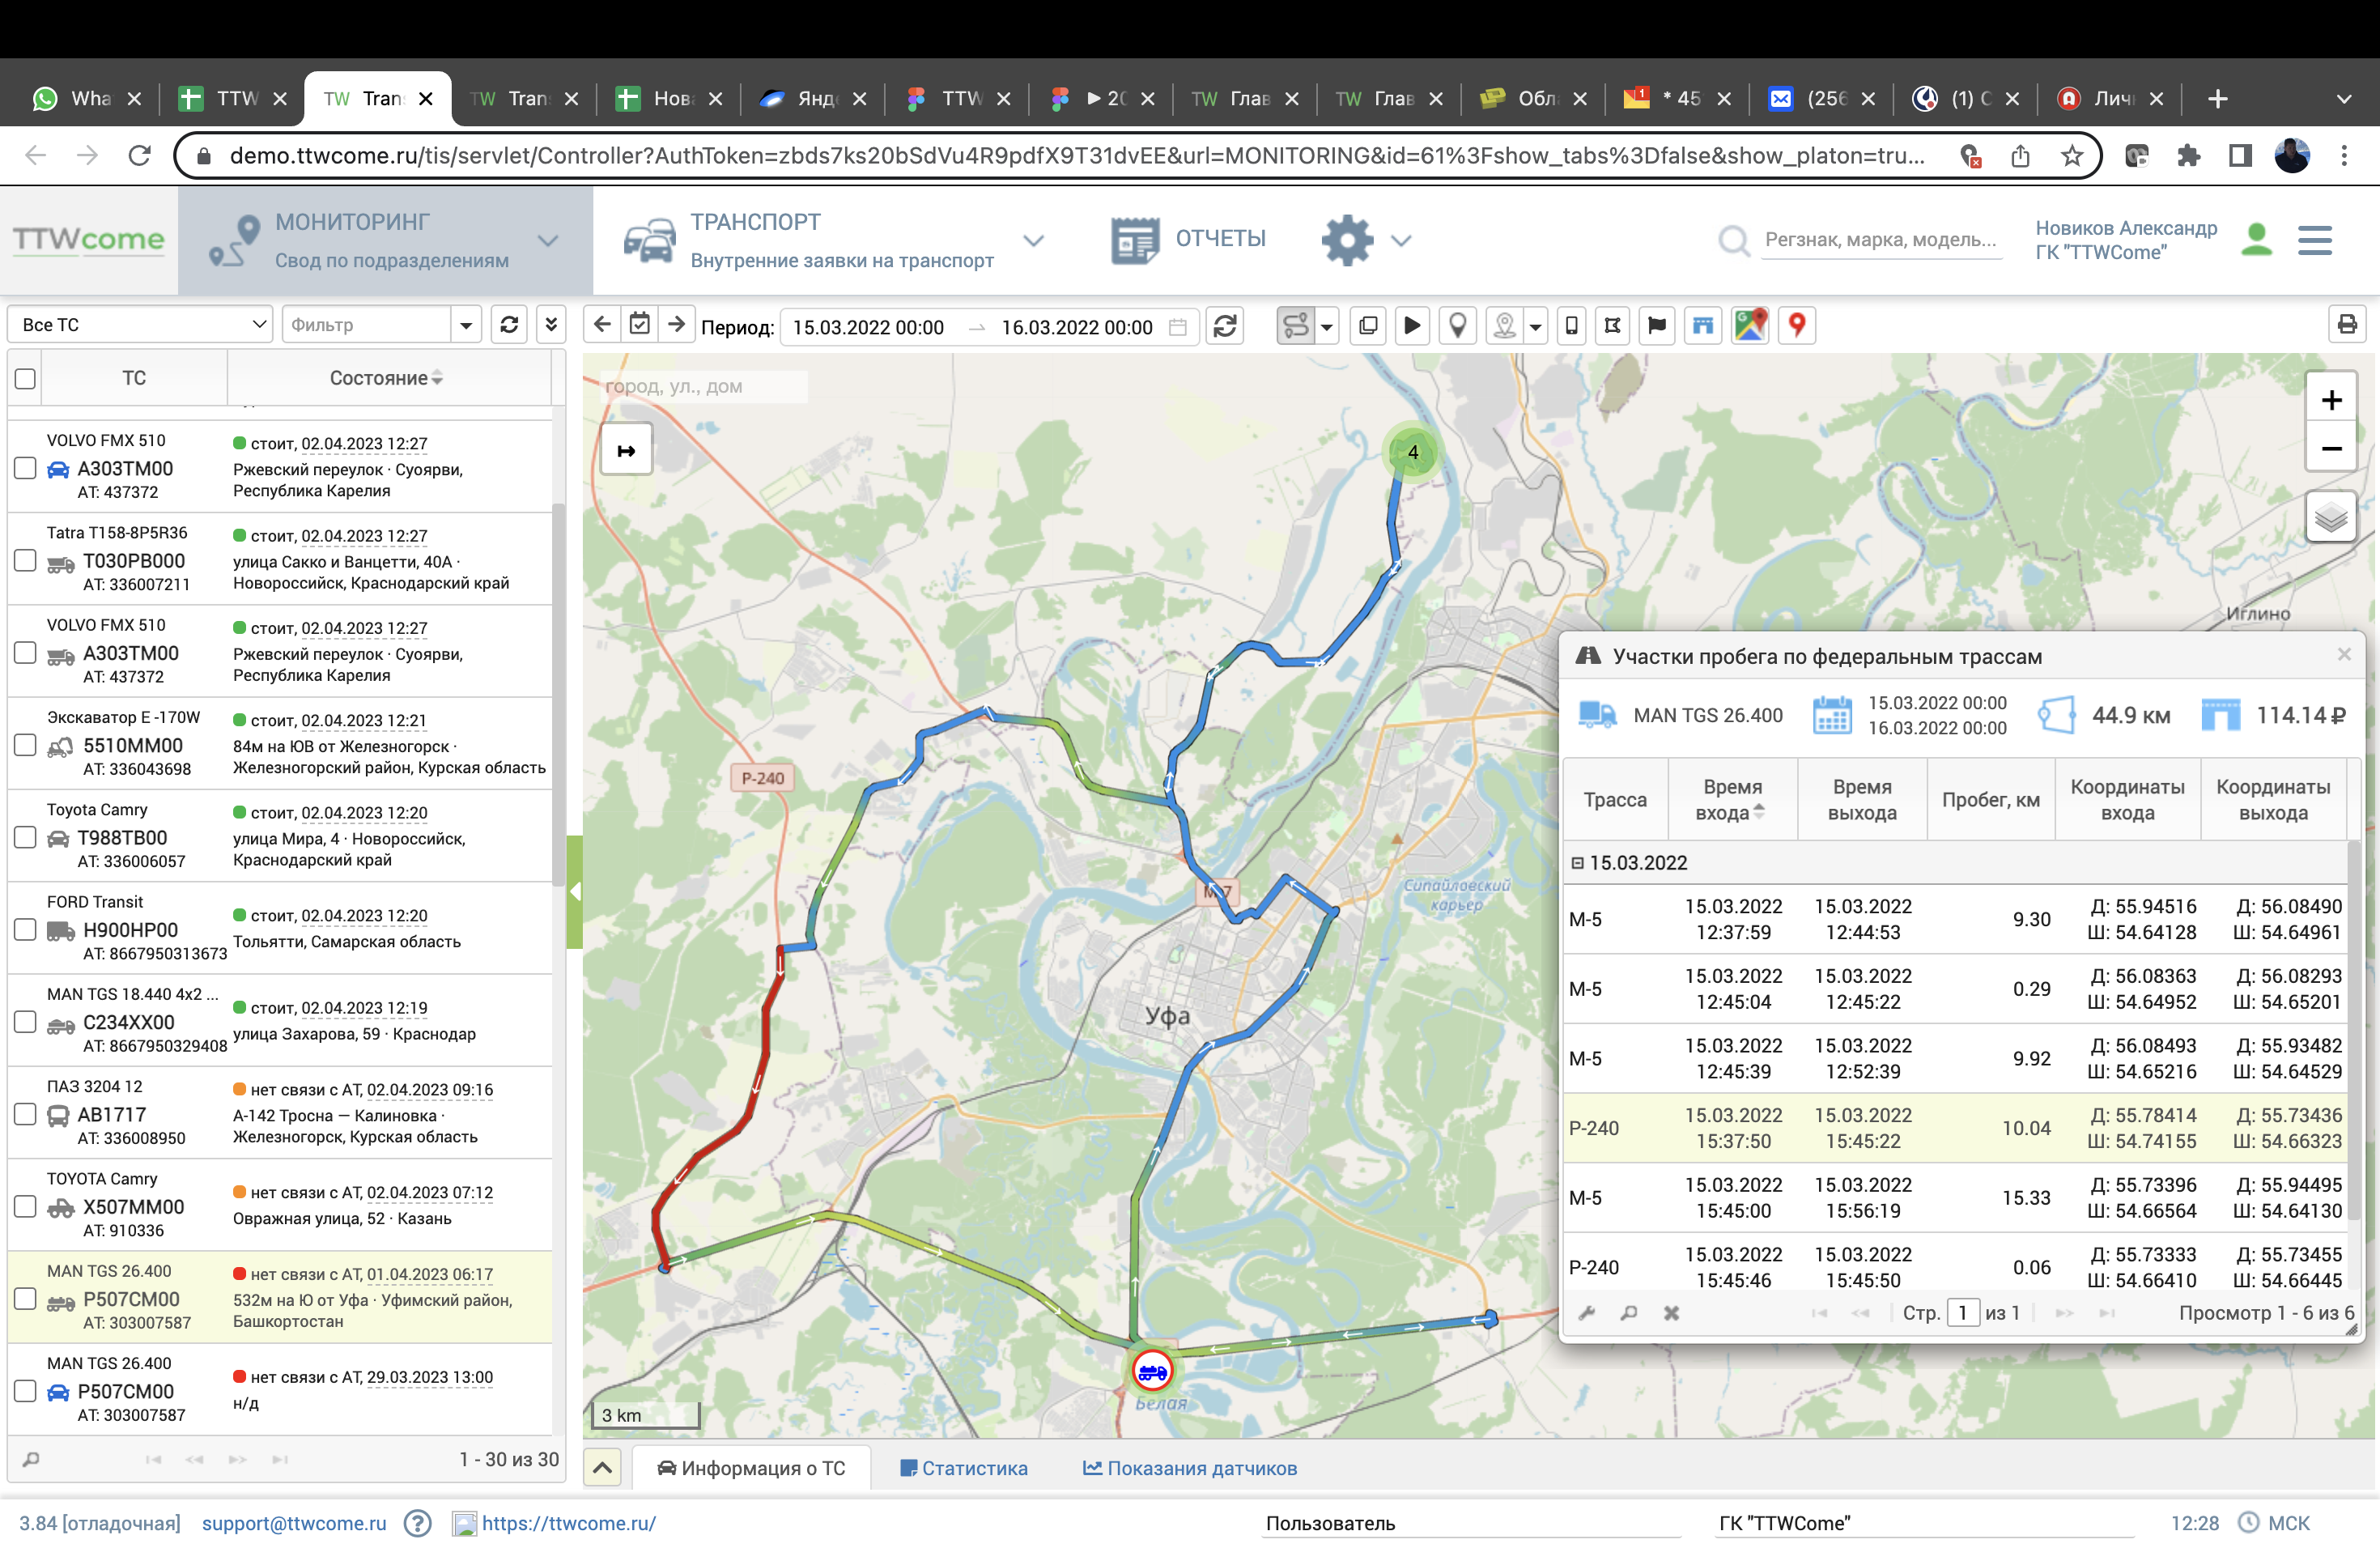Click the address search field on map

(704, 386)
